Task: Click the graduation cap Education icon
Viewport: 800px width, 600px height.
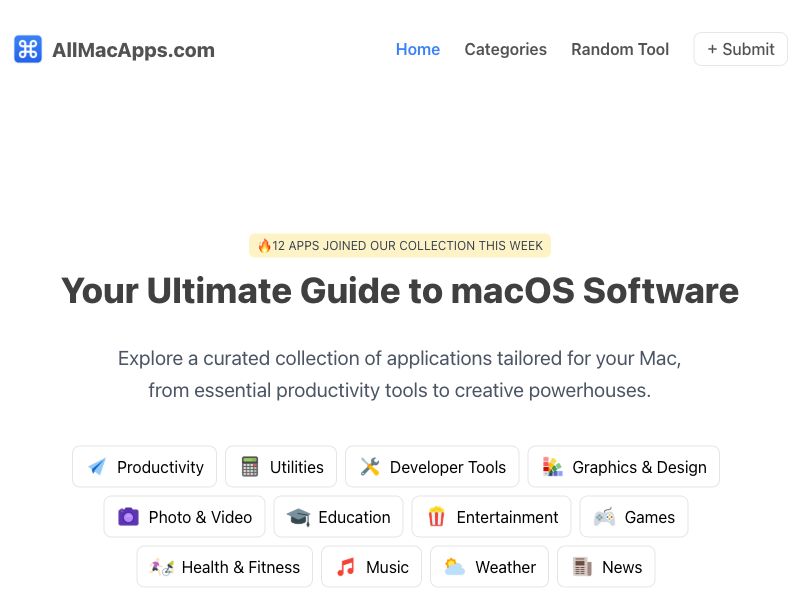Action: (298, 517)
